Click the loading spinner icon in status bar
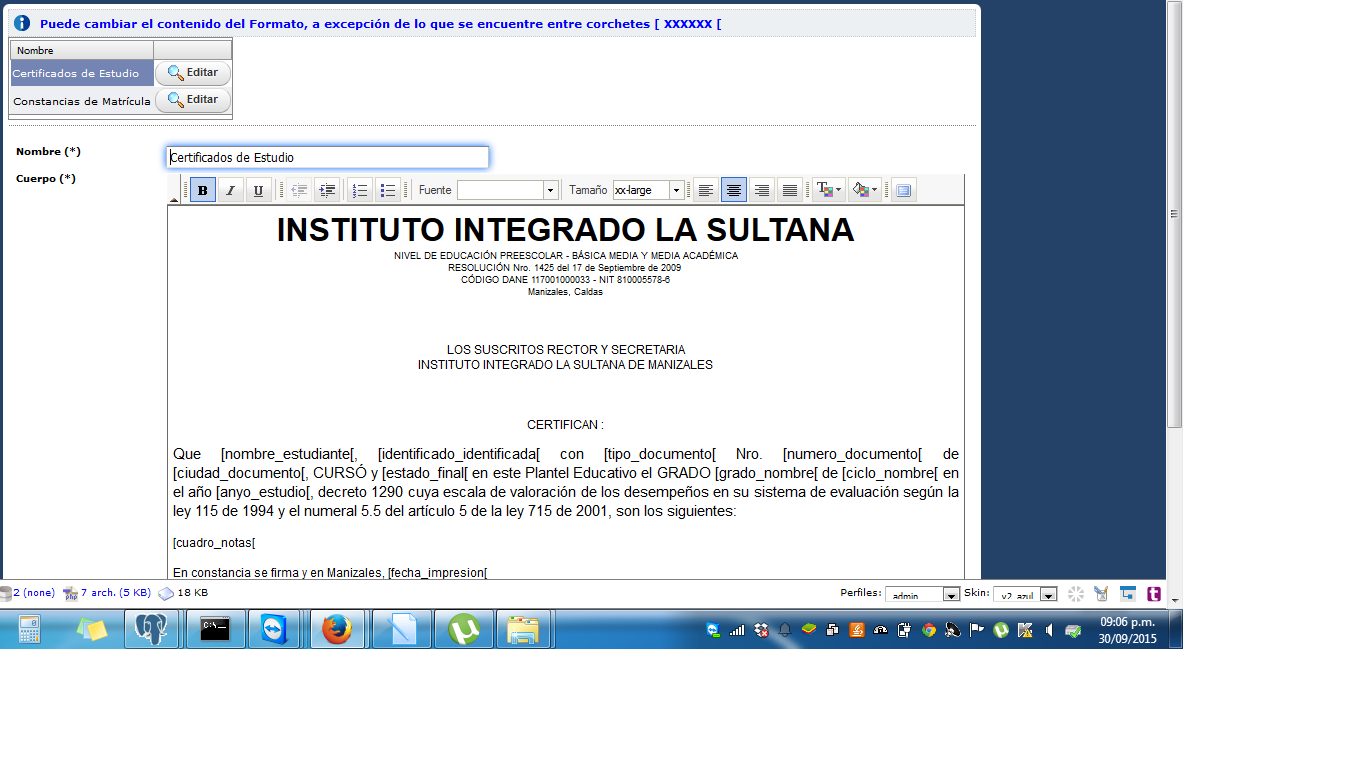The width and height of the screenshot is (1366, 768). click(x=1076, y=594)
